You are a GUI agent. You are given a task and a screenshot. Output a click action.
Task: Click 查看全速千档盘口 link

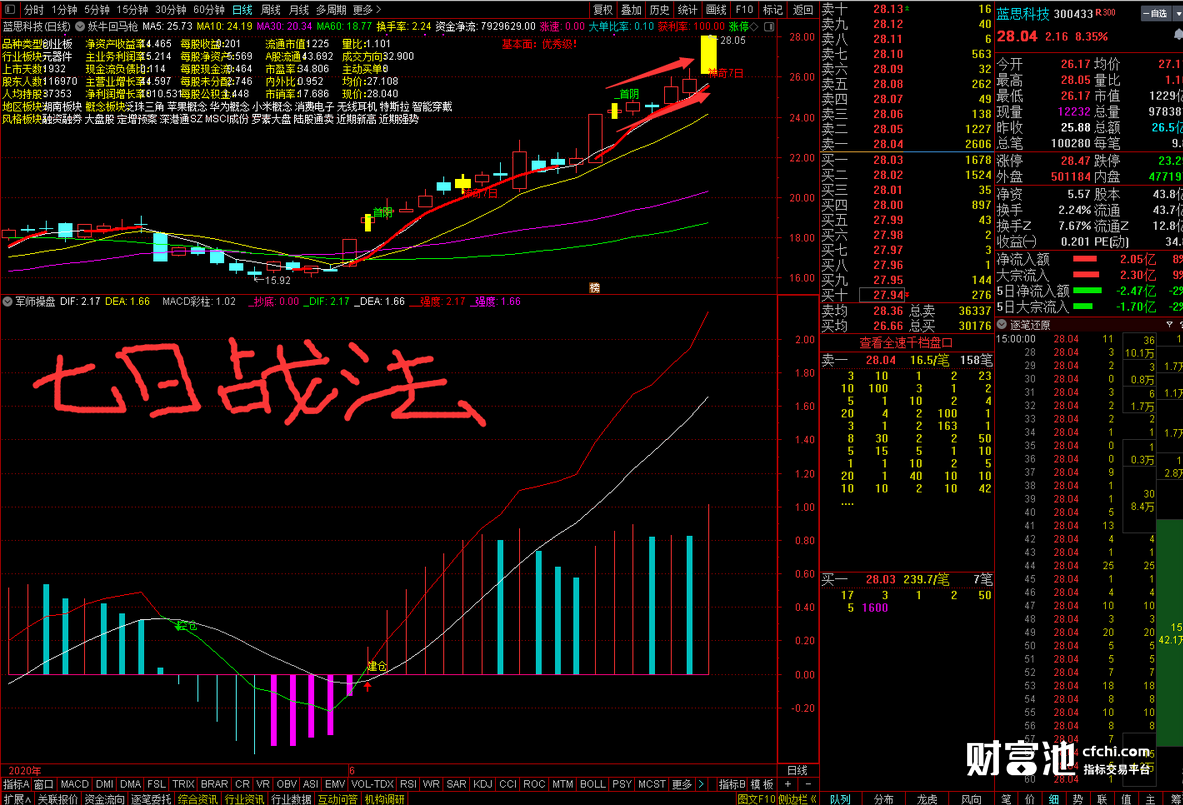click(905, 343)
